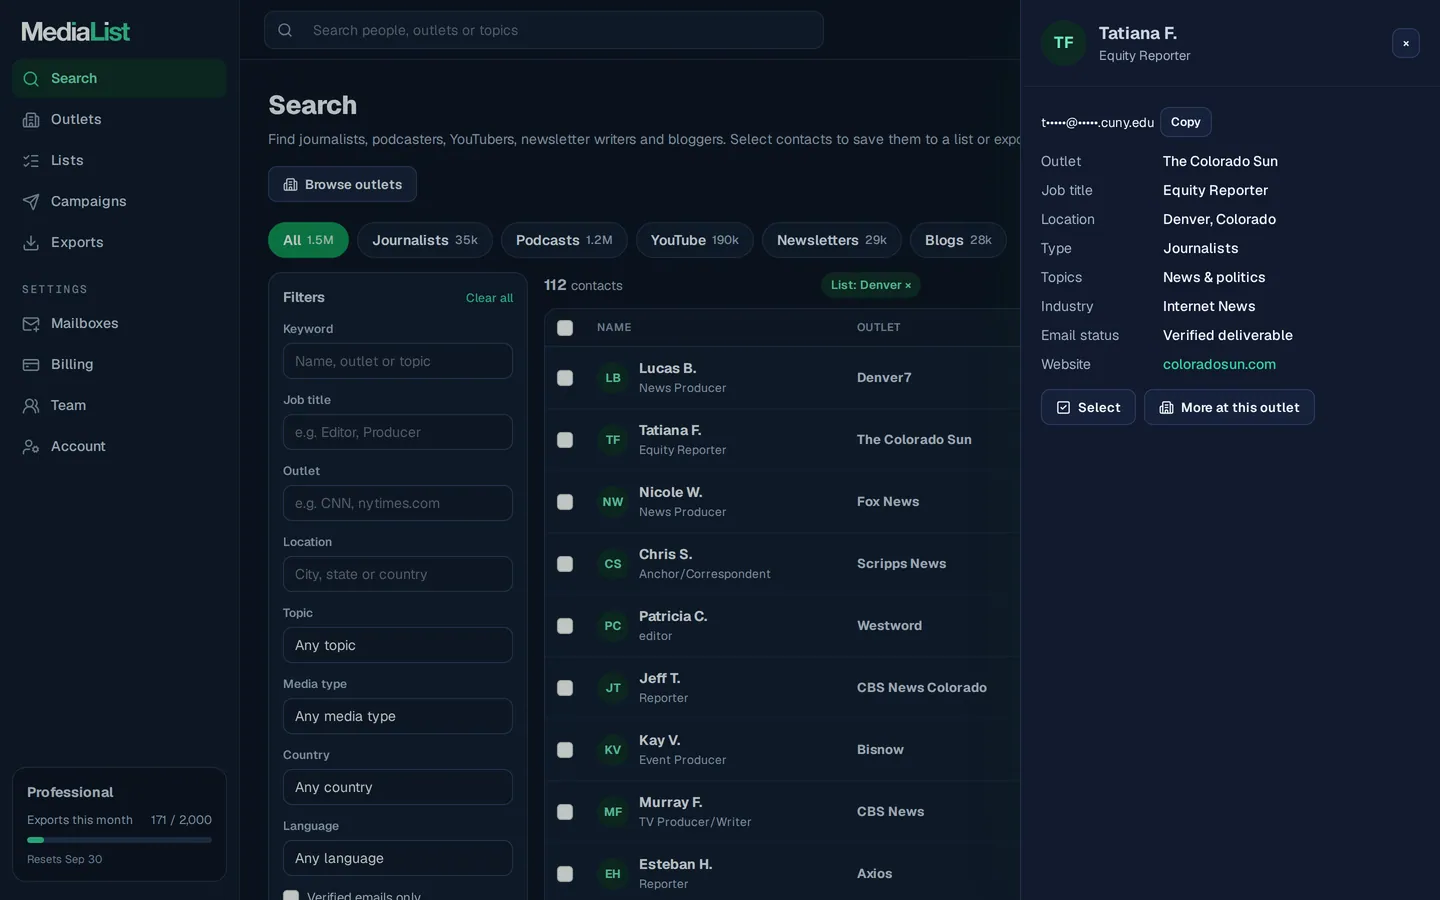
Task: Check the box for Tatiana F. row
Action: point(565,440)
